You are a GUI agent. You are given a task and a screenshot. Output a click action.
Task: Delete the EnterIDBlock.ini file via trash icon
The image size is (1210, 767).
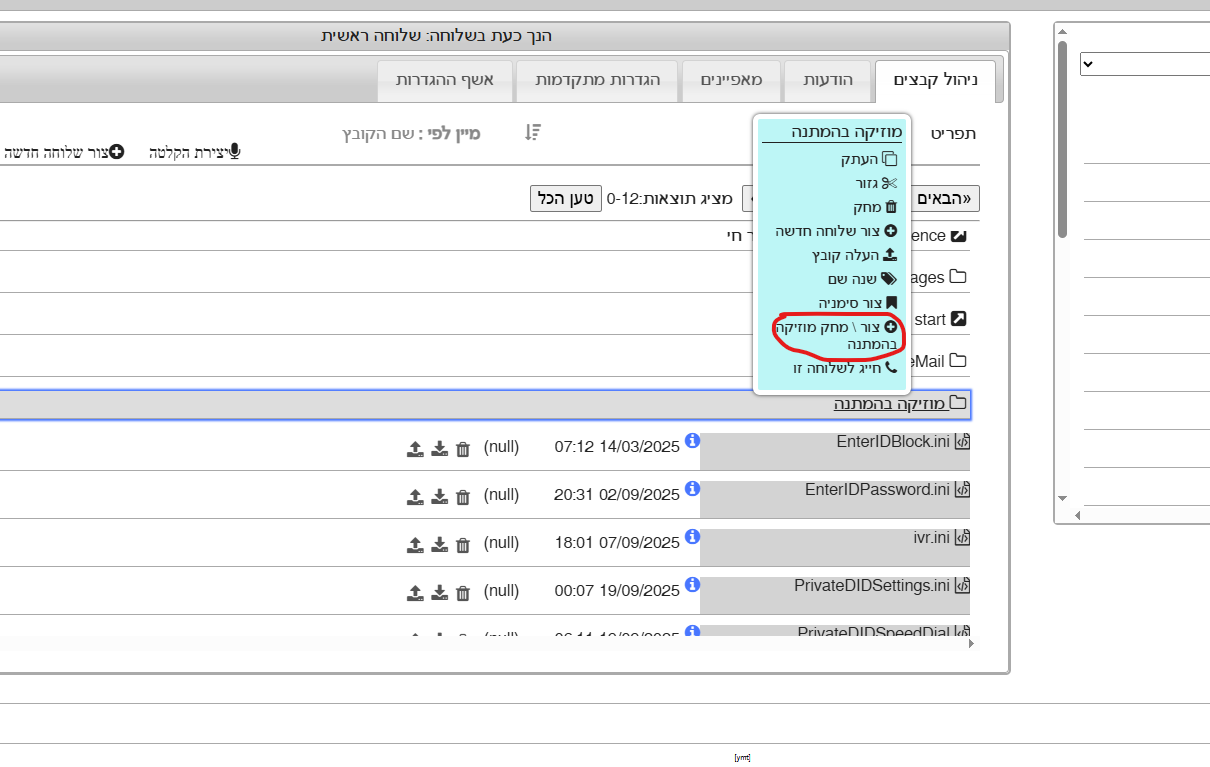click(463, 449)
